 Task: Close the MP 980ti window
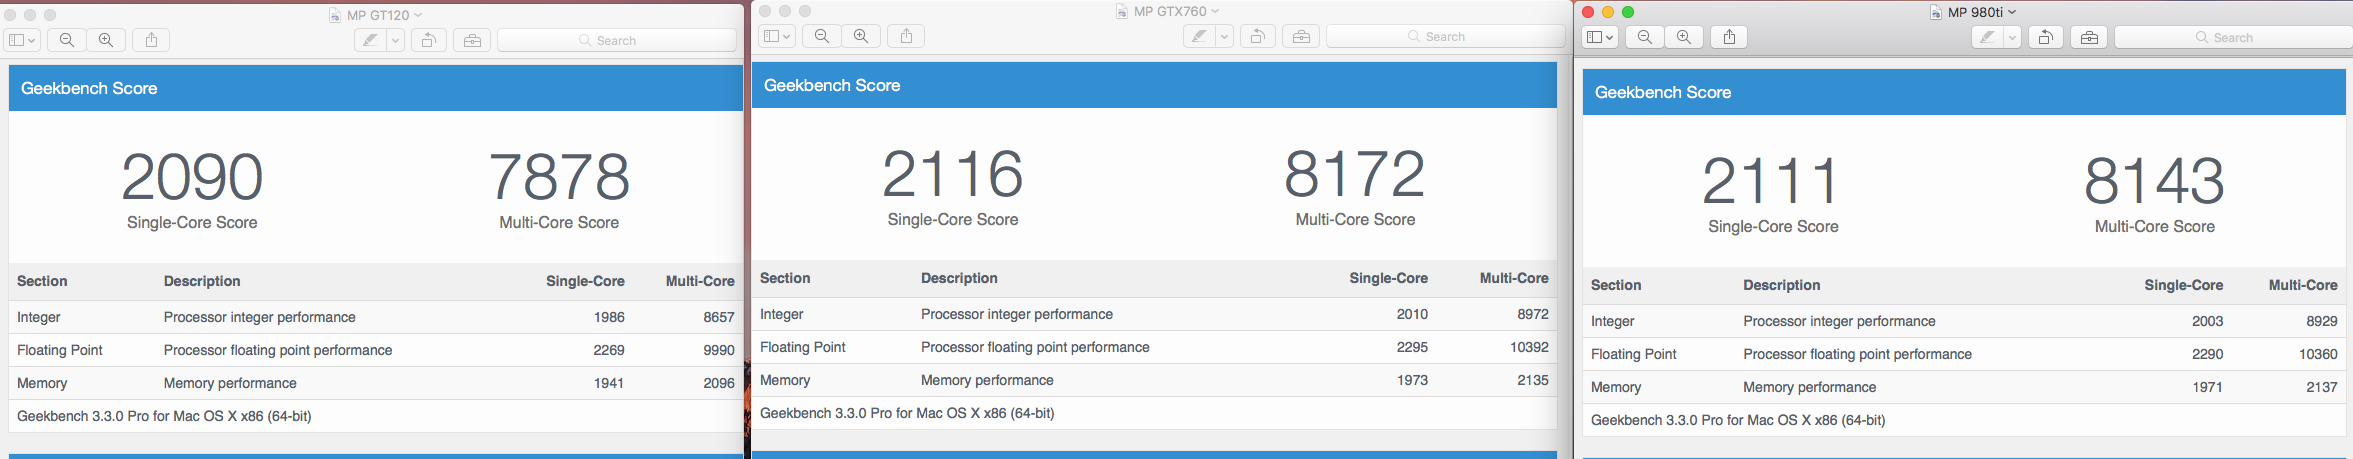1588,12
